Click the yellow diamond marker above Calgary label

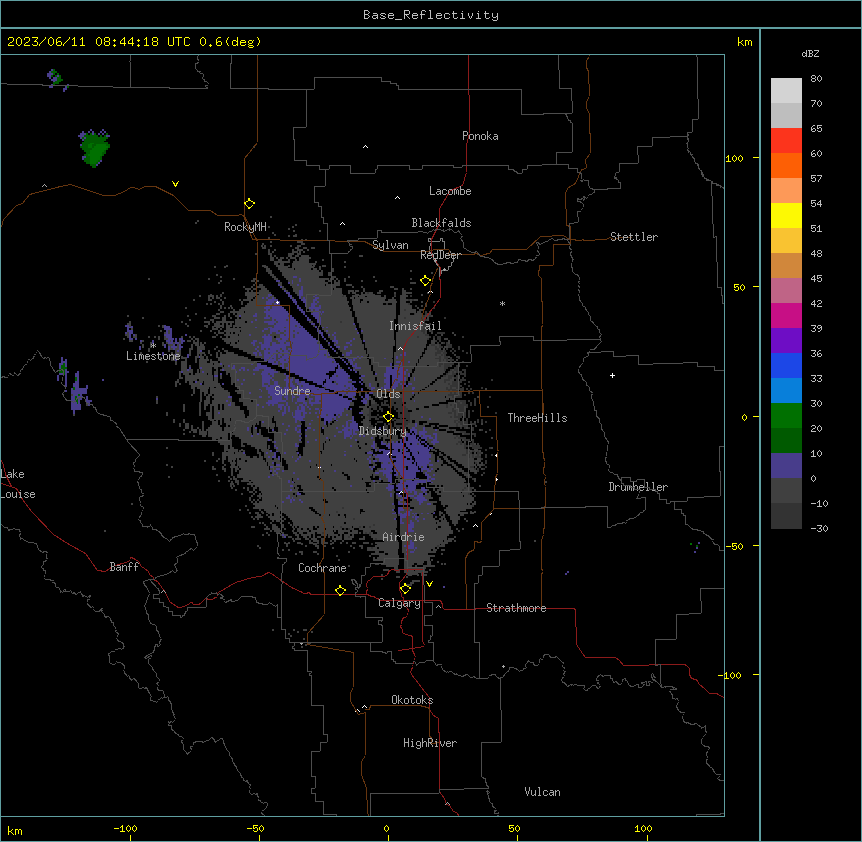(405, 589)
